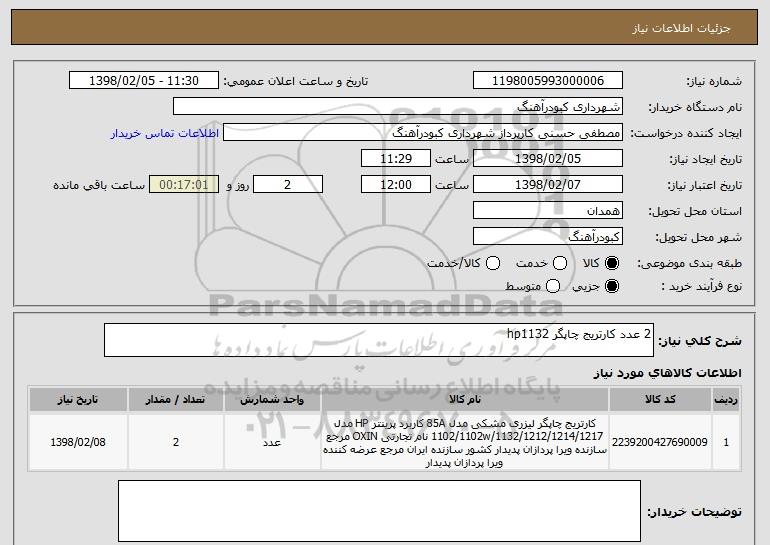
Task: Click the توضیحات خریدار label
Action: click(x=694, y=512)
